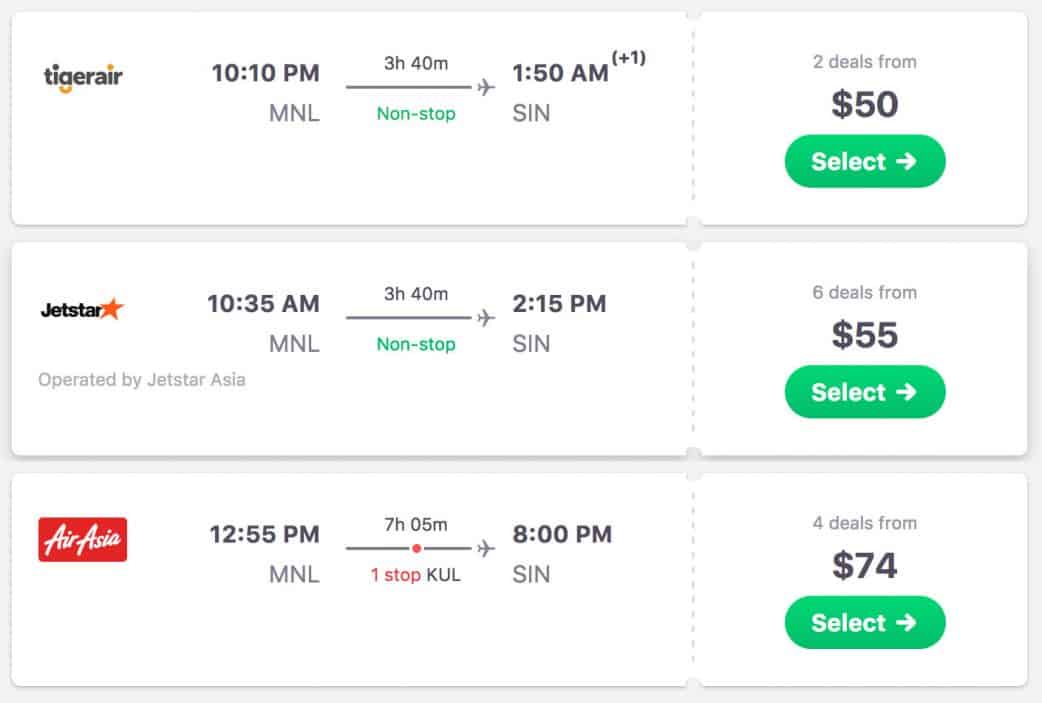Click the airplane icon on AirAsia route

(x=486, y=548)
